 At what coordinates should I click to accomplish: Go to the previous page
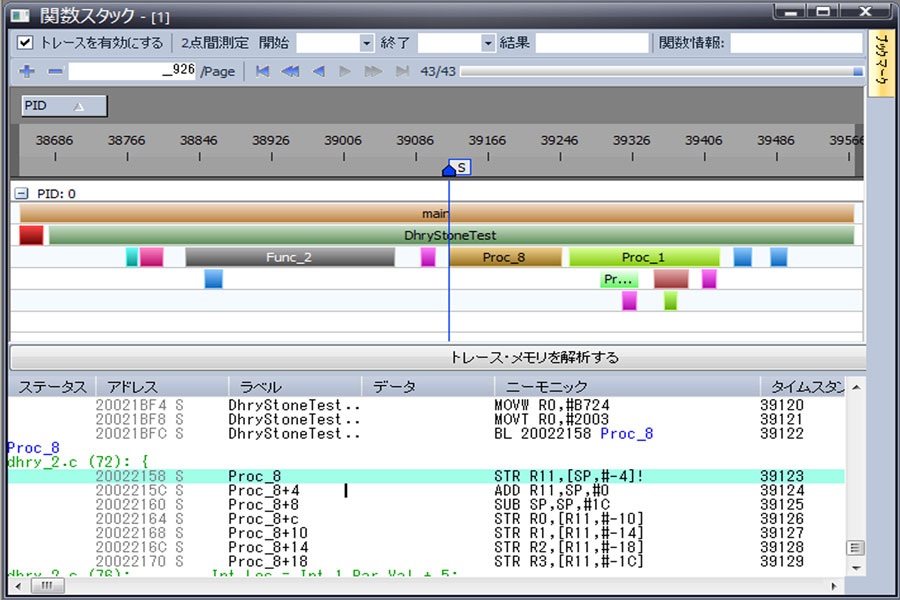319,71
